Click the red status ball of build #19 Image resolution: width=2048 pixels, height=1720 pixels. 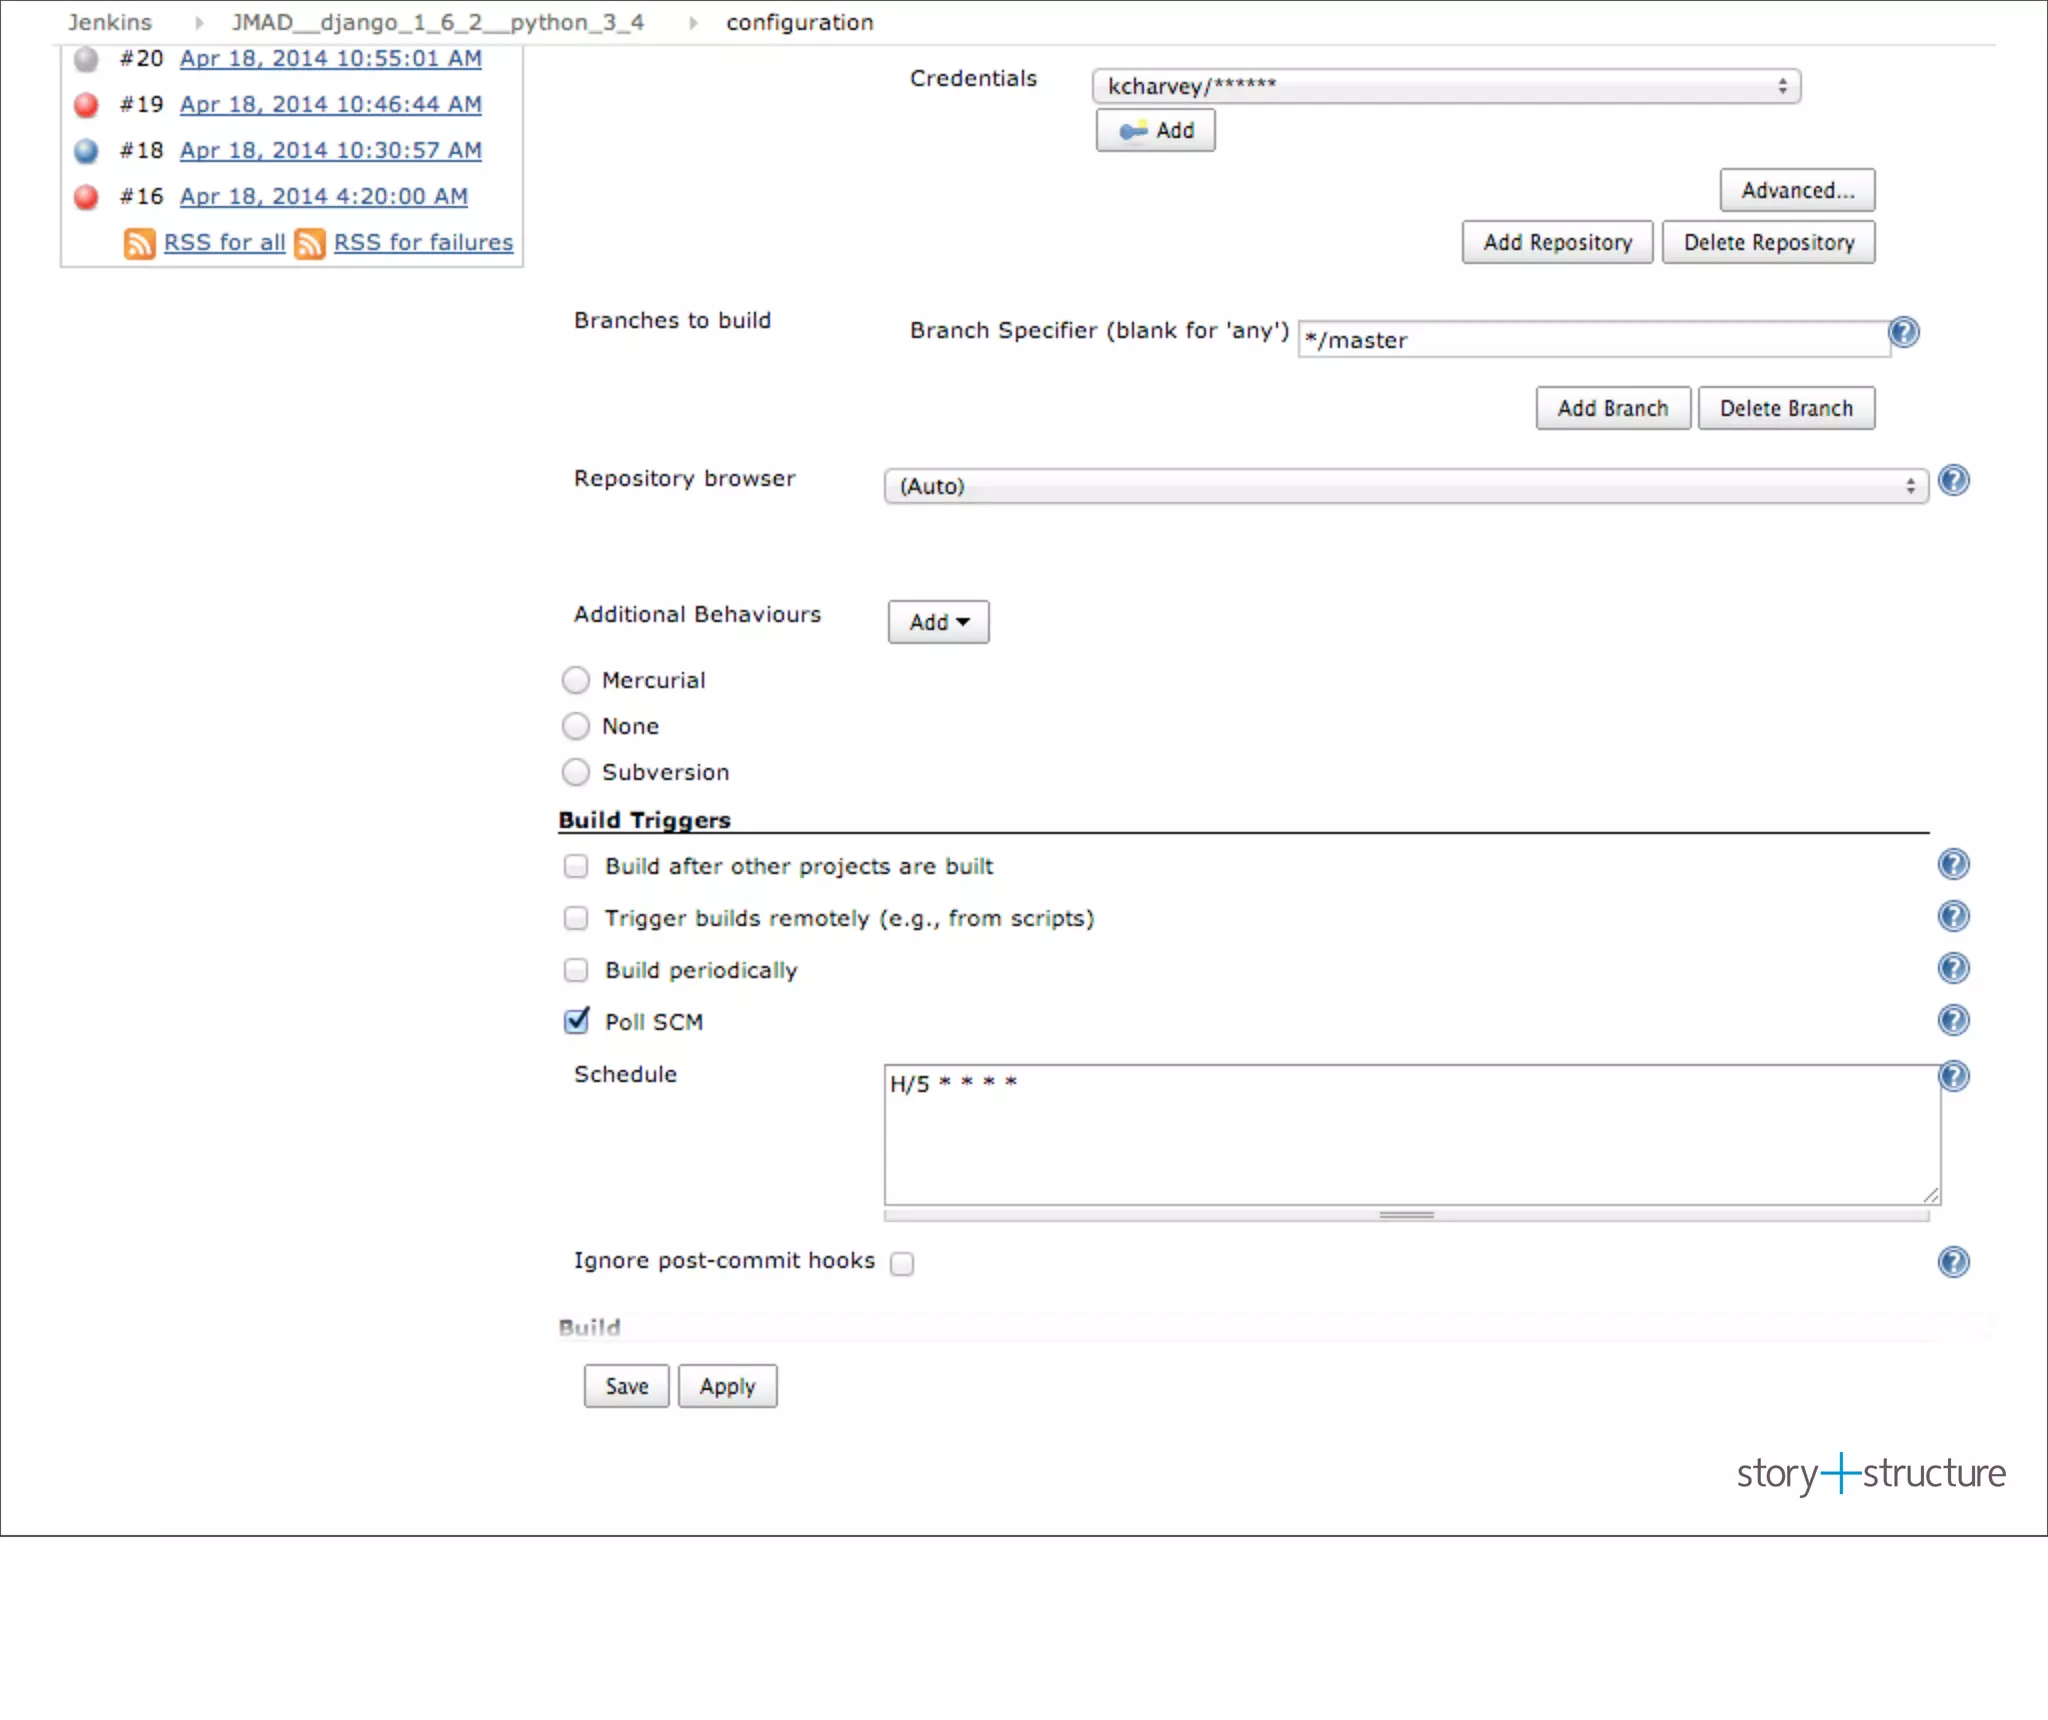point(87,104)
